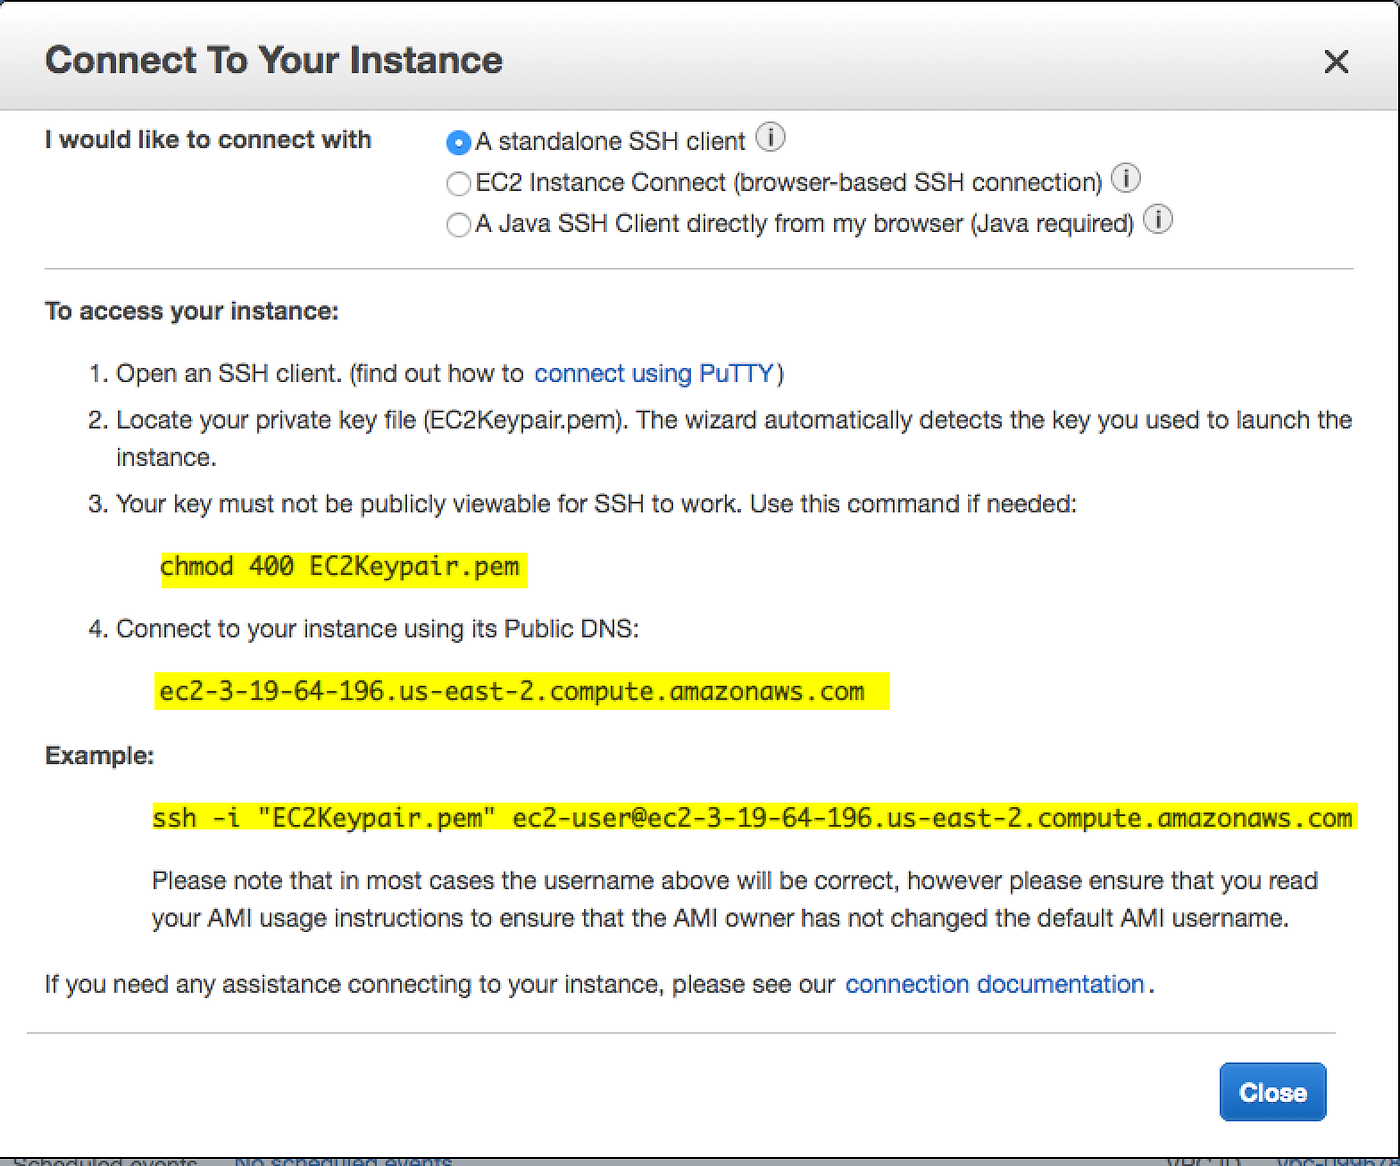The height and width of the screenshot is (1166, 1400).
Task: Open the connection documentation link
Action: click(994, 985)
